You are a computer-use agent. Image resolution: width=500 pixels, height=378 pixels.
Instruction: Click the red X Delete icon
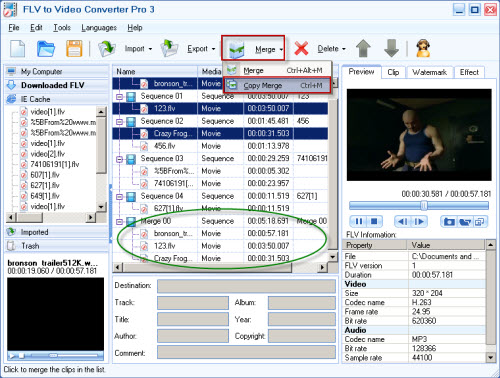pyautogui.click(x=301, y=49)
